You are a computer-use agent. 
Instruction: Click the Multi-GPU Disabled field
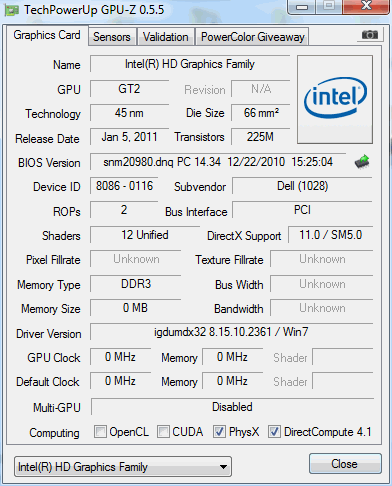(232, 407)
